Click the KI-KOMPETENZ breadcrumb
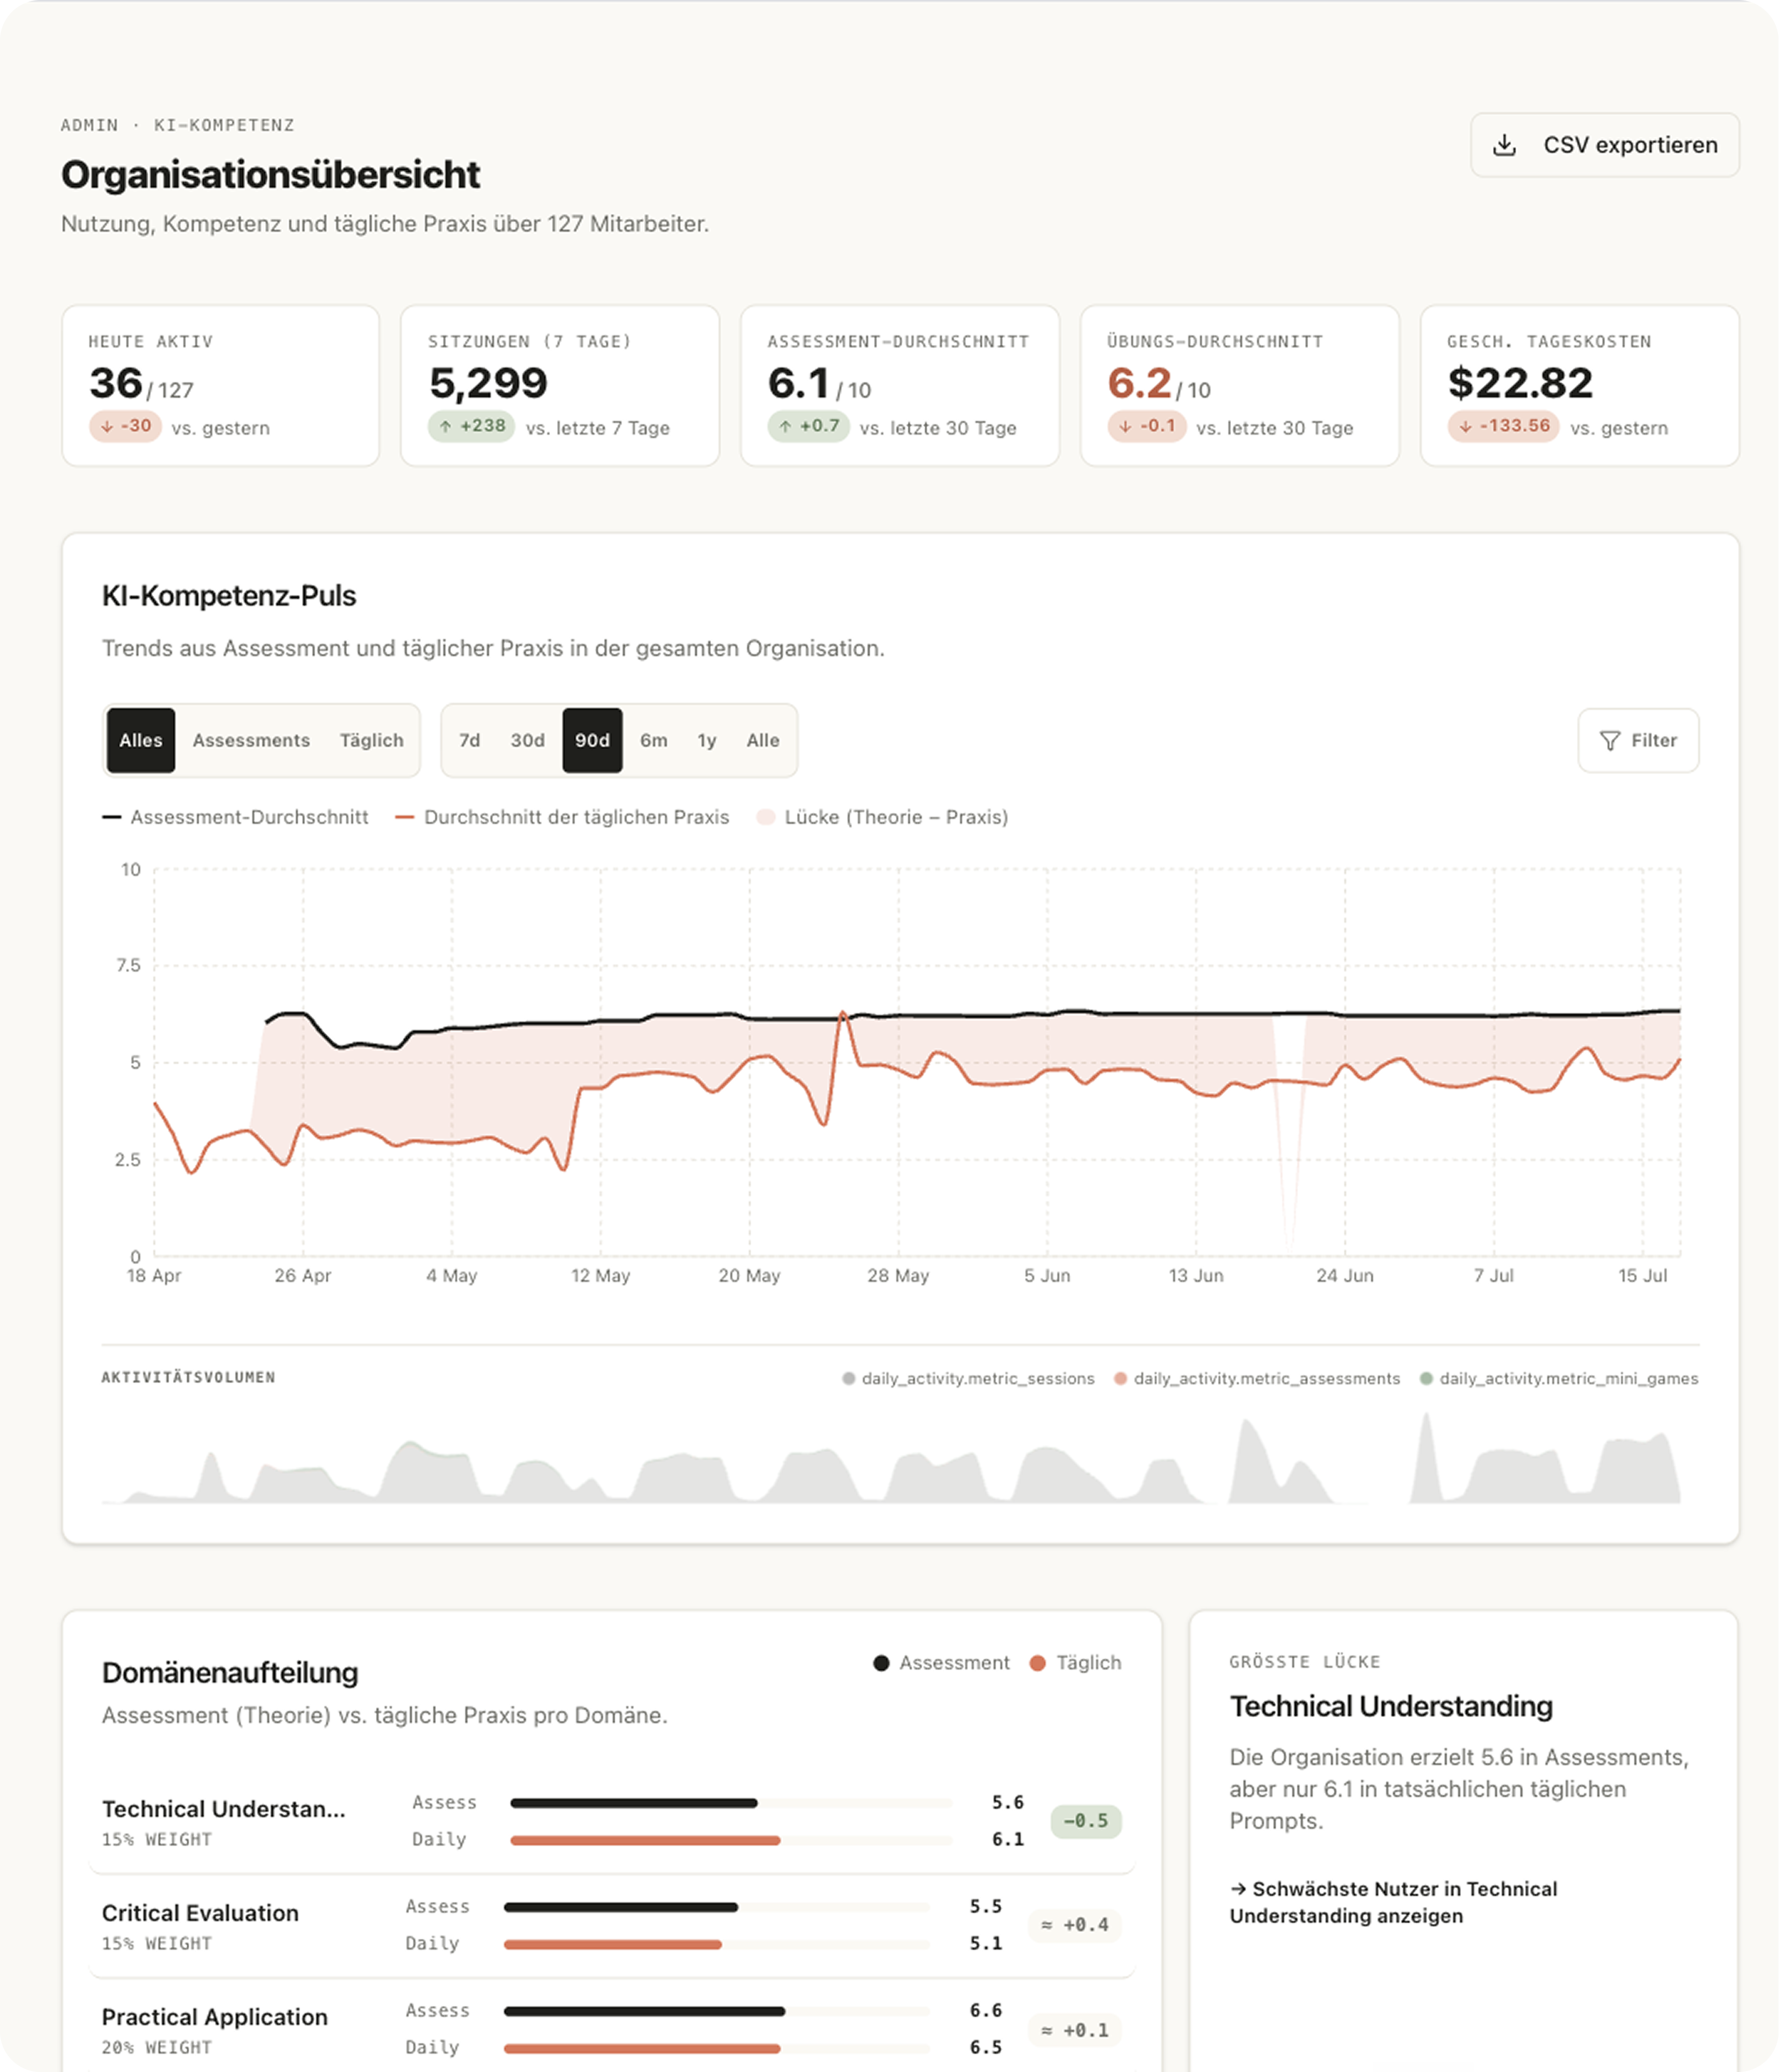This screenshot has height=2072, width=1779. pos(224,125)
